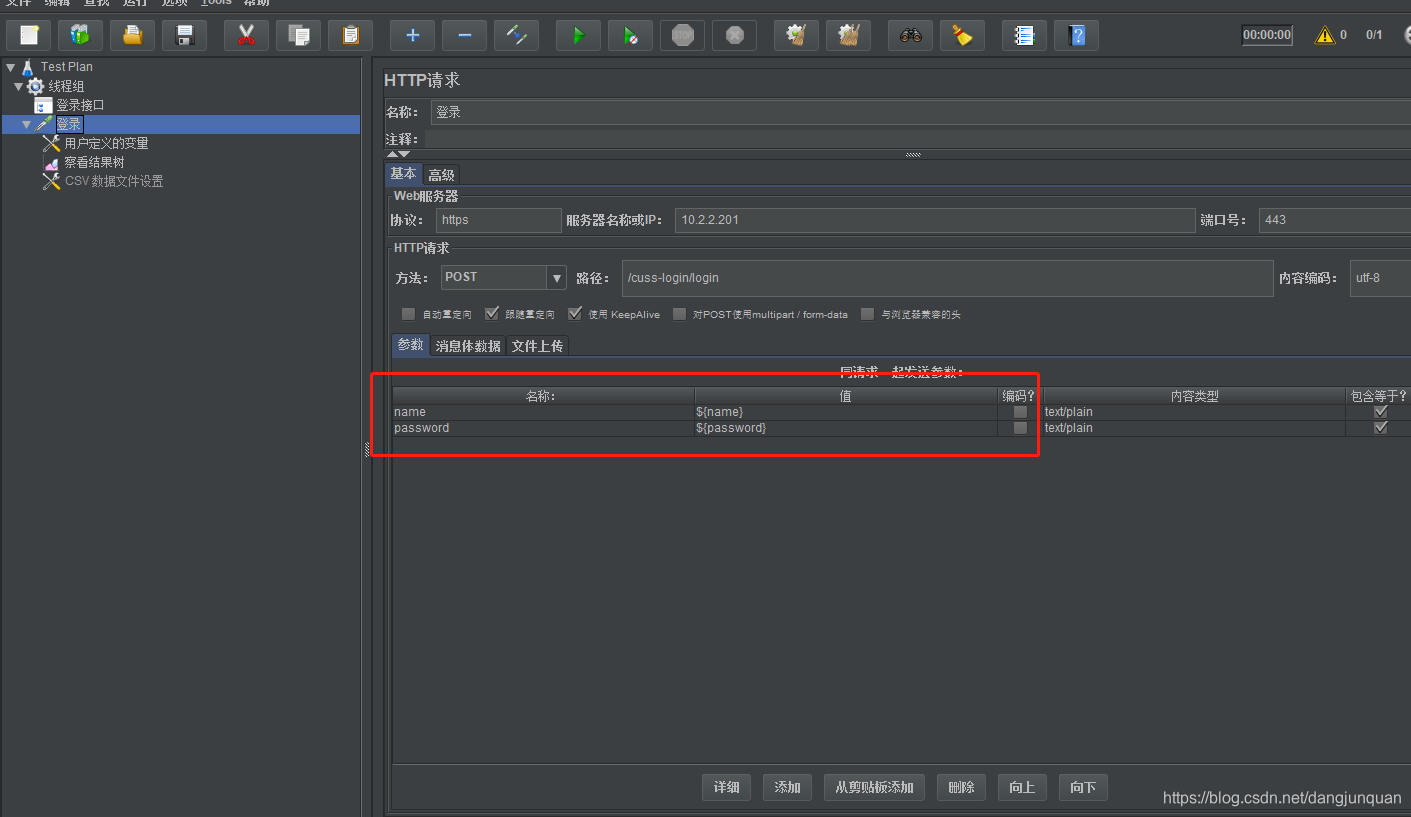Clear all results with double broom icon

coord(848,35)
